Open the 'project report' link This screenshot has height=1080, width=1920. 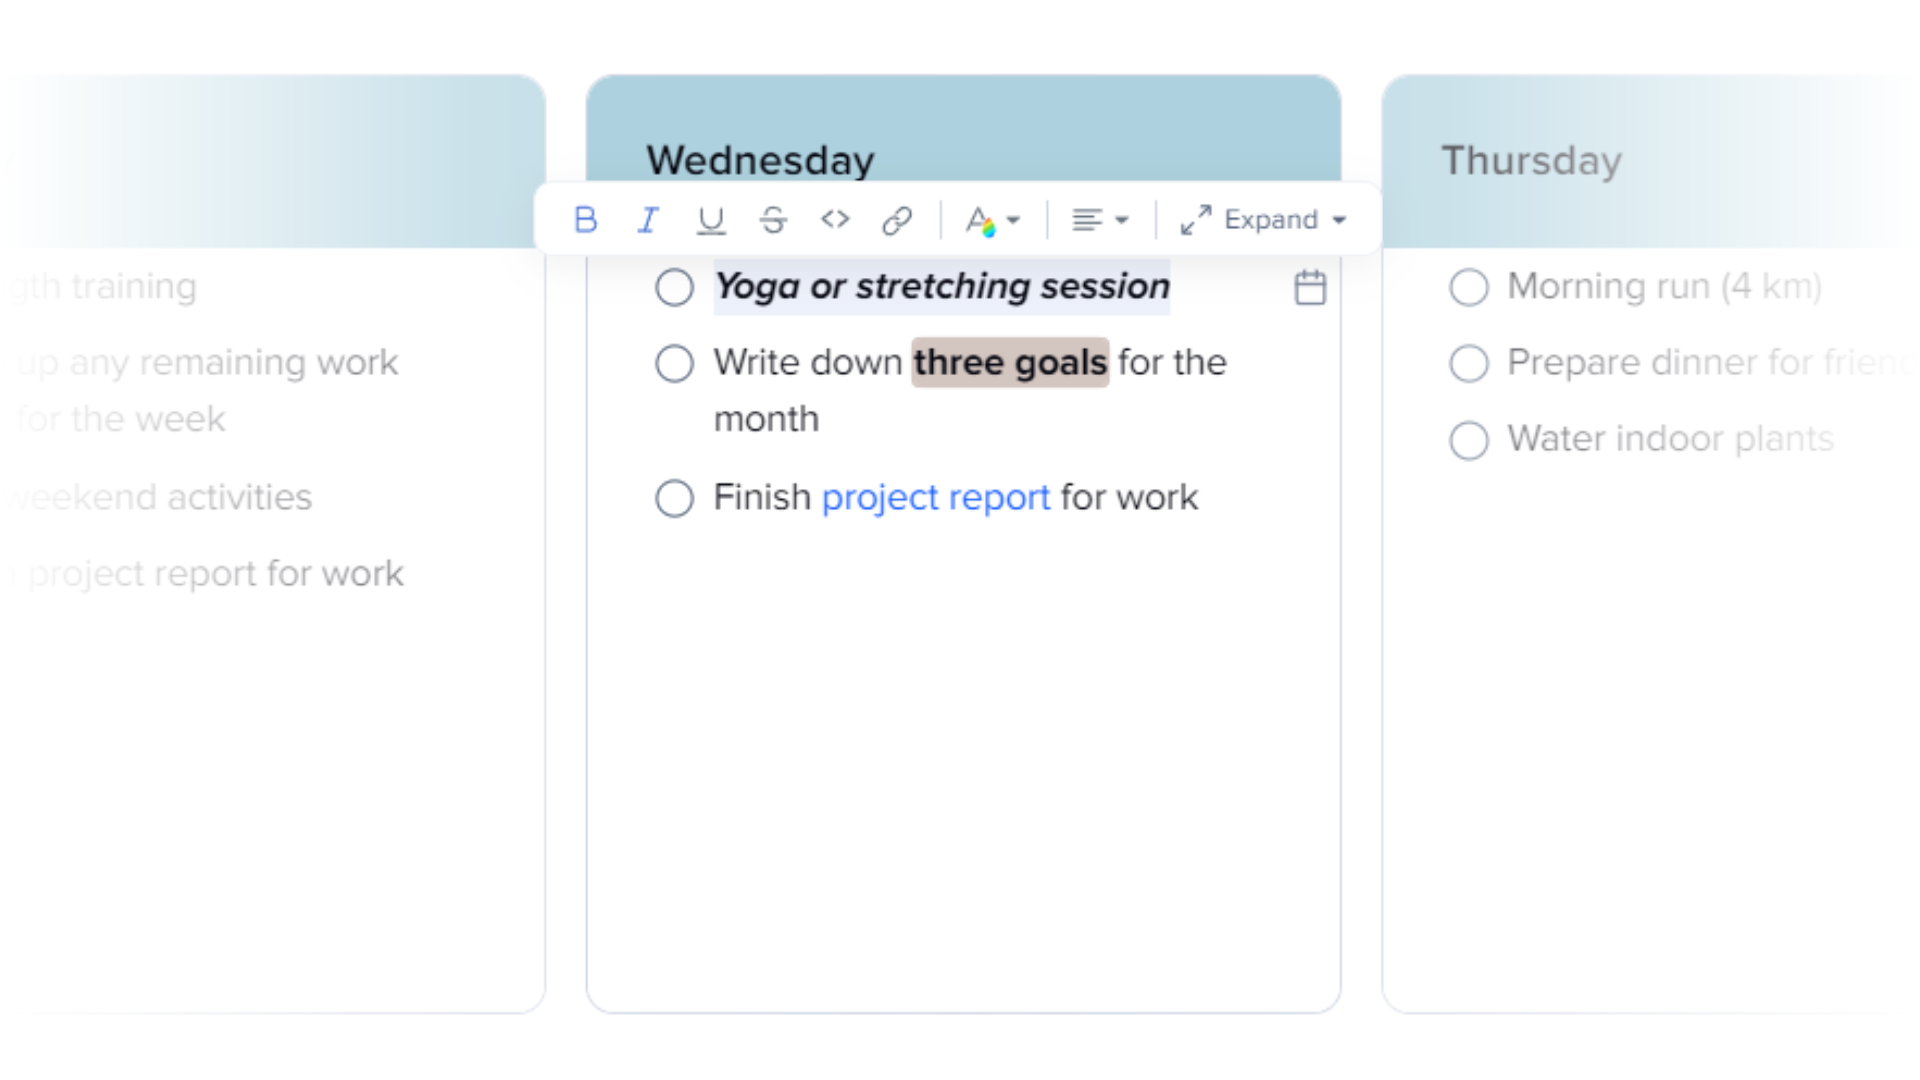coord(935,497)
